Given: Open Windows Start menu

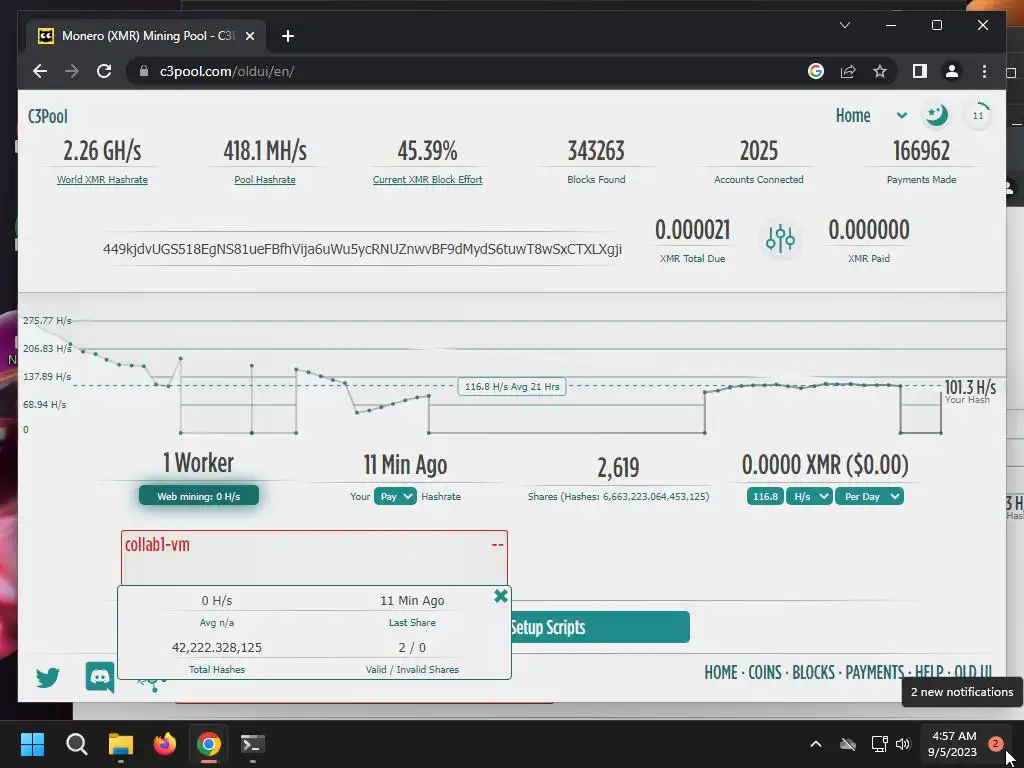Looking at the screenshot, I should [32, 744].
